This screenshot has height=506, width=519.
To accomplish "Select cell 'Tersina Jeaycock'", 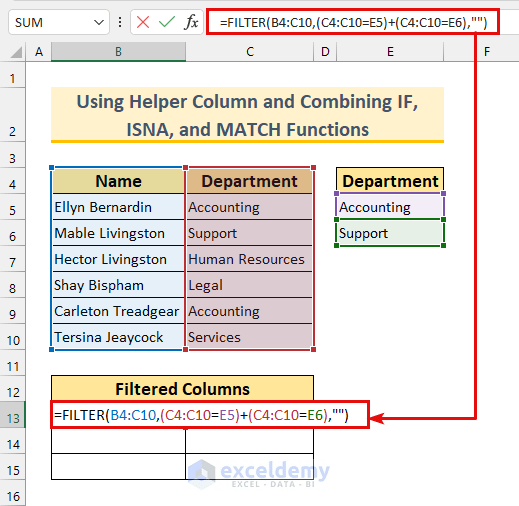I will click(x=118, y=337).
